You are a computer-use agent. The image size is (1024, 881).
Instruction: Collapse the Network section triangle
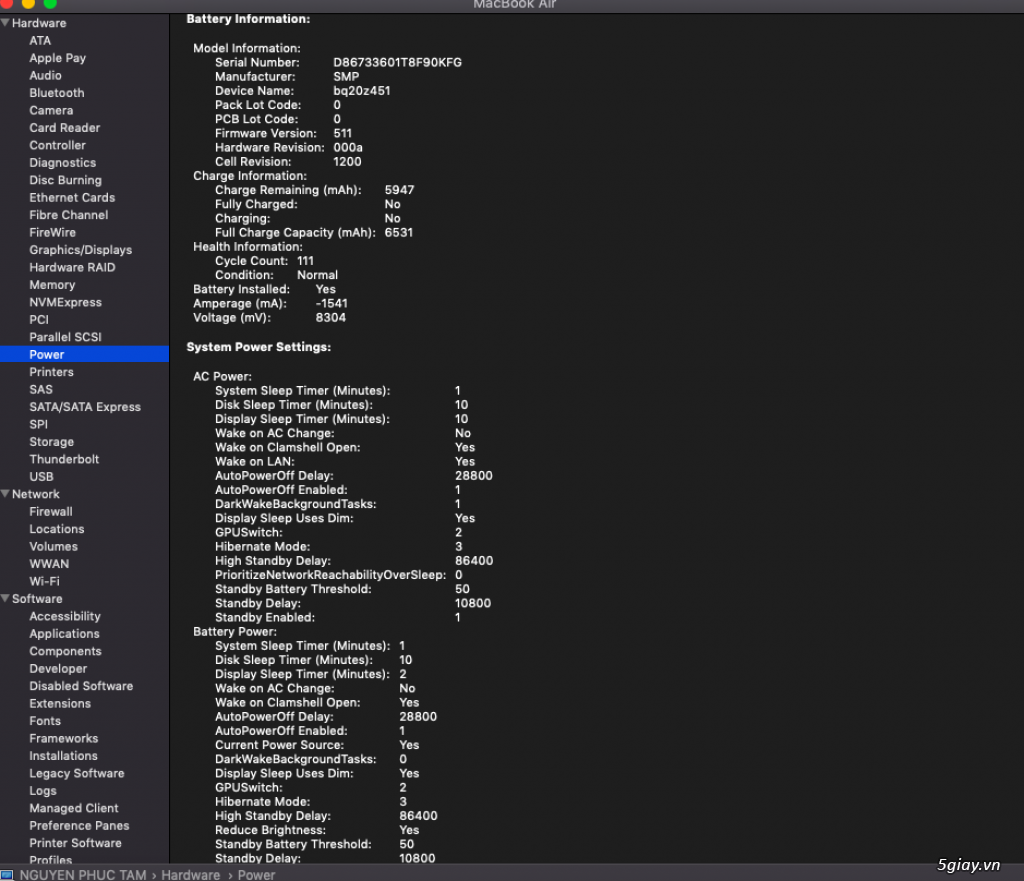pyautogui.click(x=5, y=494)
